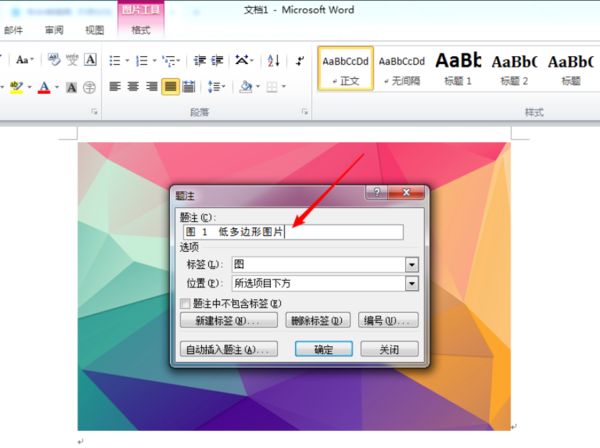
Task: Toggle justify alignment button
Action: point(170,87)
